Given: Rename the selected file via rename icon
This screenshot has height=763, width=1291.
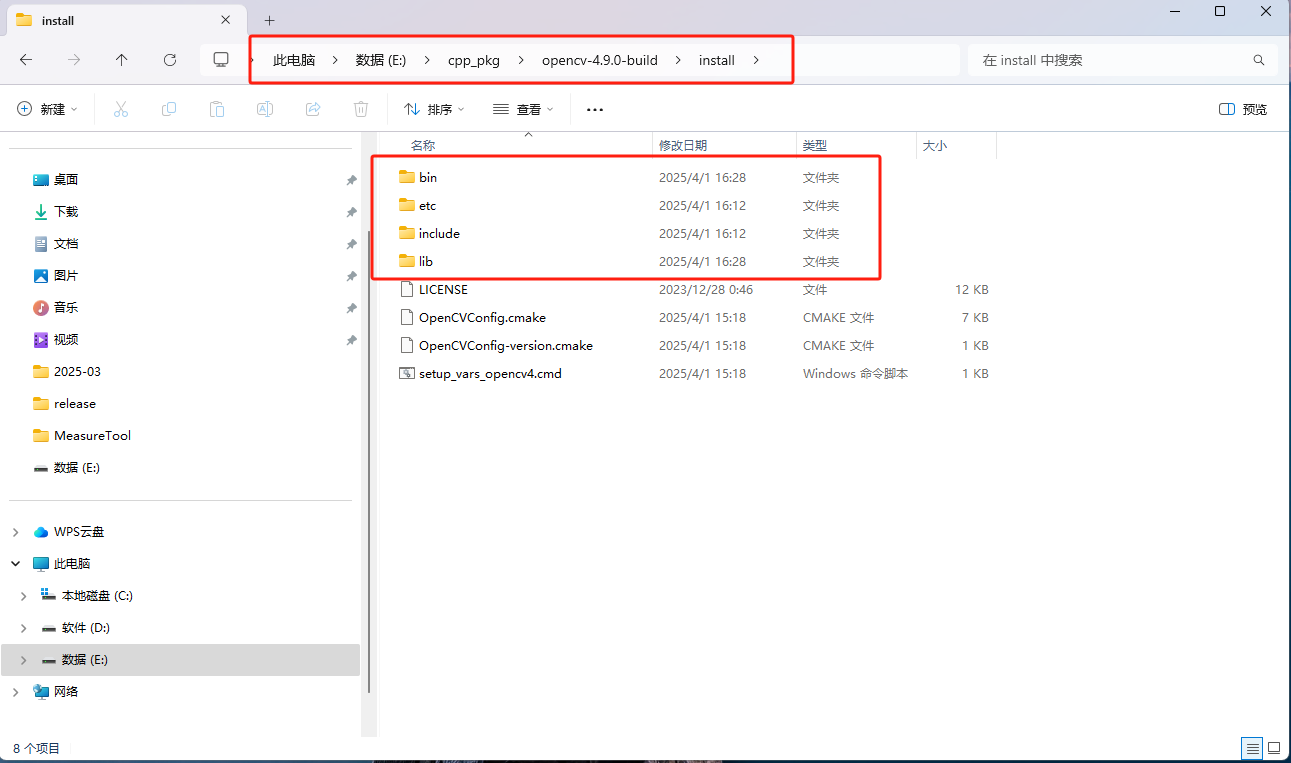Looking at the screenshot, I should coord(265,109).
